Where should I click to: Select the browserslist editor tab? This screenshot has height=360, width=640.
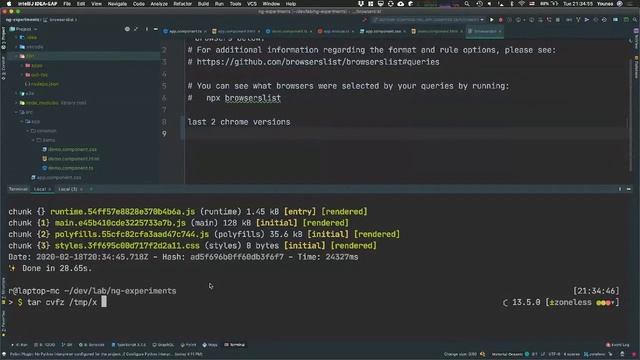[485, 31]
